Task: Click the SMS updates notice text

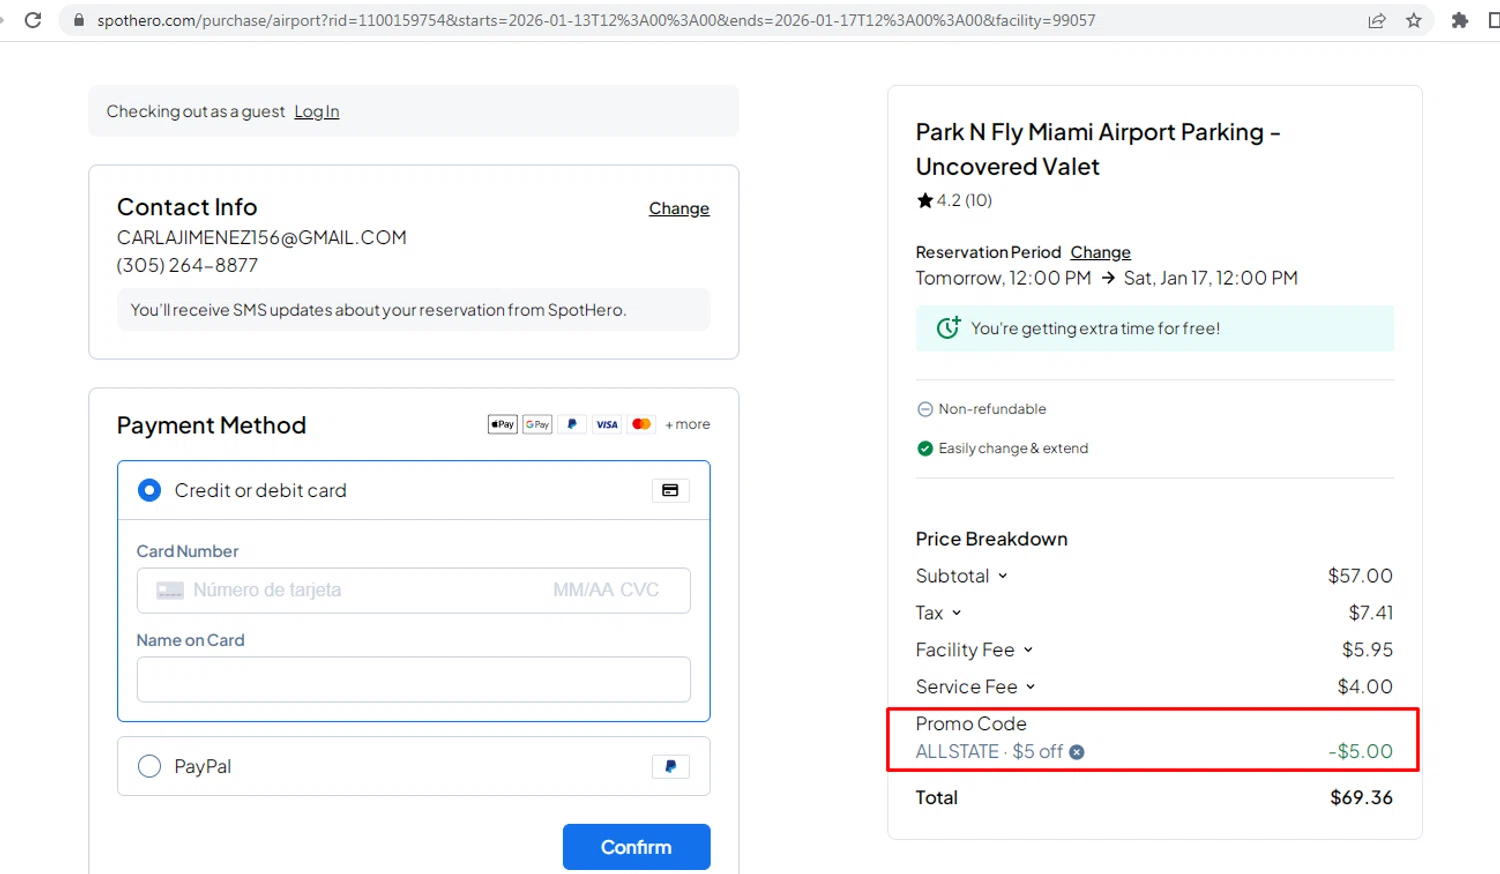Action: click(x=378, y=310)
